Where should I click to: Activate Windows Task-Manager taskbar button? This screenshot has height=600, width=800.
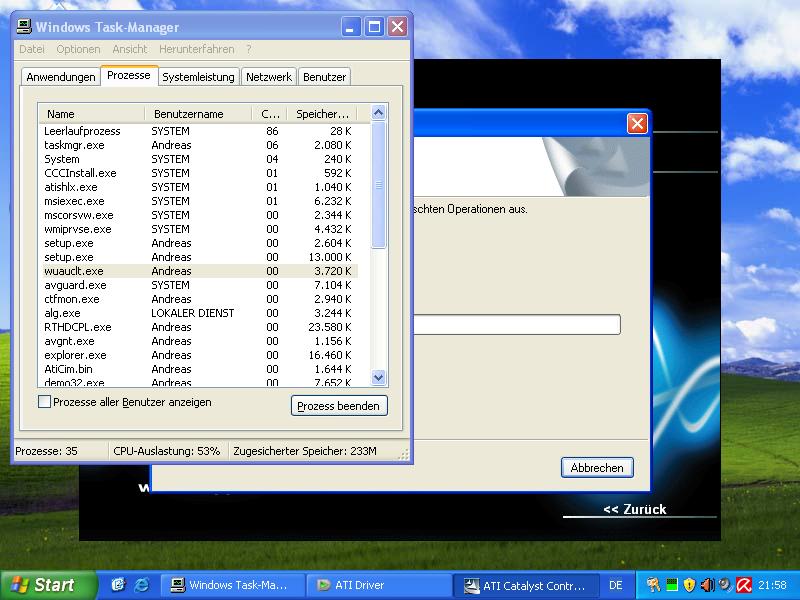coord(233,585)
